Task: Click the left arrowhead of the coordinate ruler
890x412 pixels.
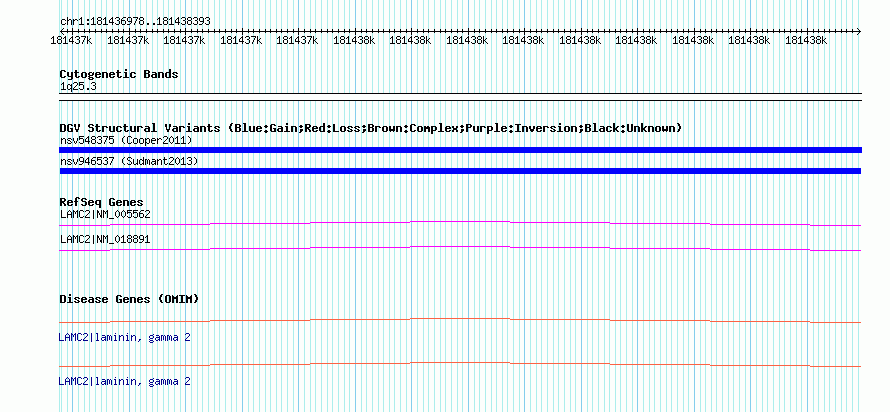Action: (x=62, y=31)
